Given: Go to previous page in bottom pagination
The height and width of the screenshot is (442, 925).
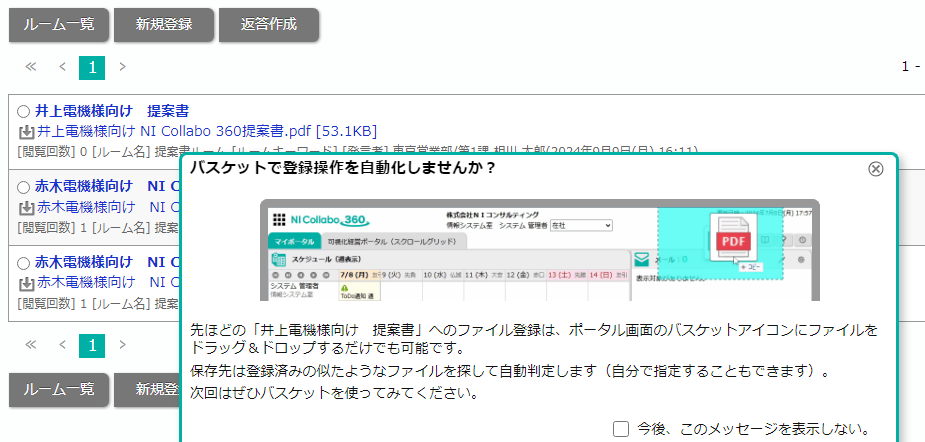Looking at the screenshot, I should point(63,345).
